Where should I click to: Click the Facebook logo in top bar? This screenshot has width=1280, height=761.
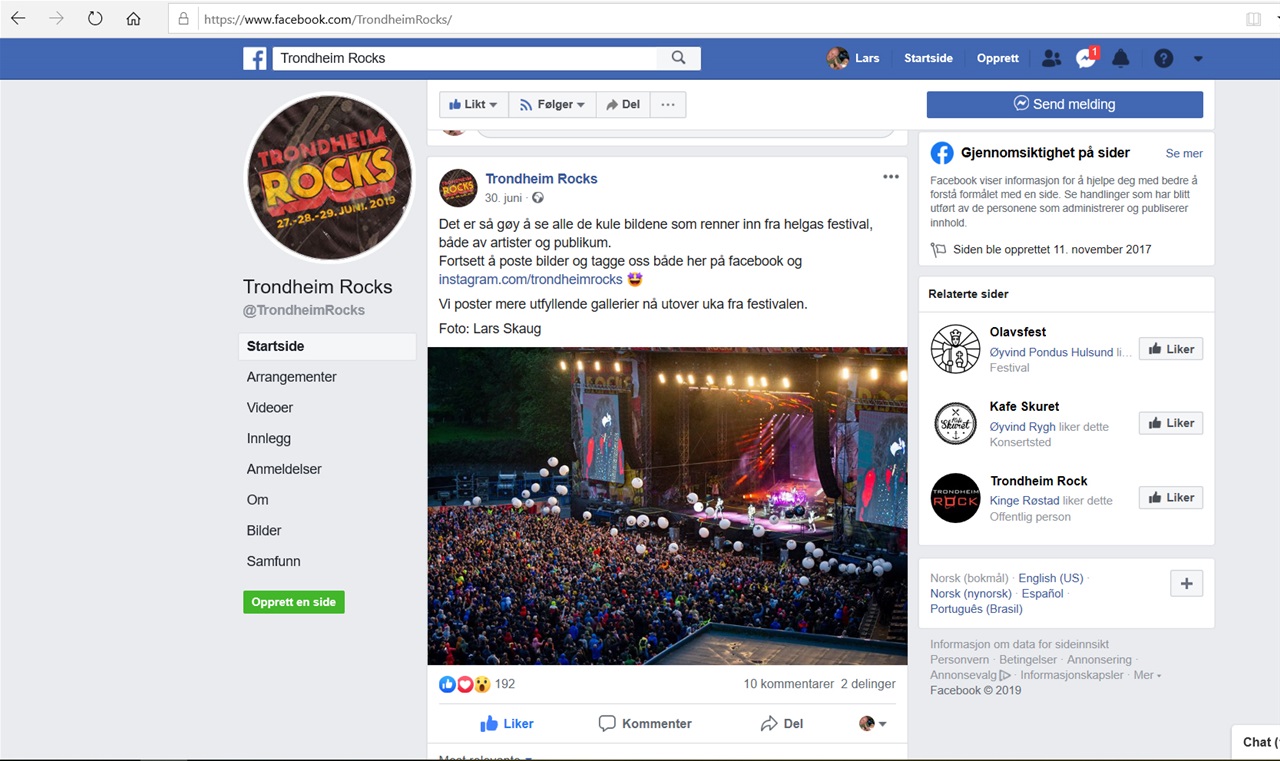click(255, 58)
